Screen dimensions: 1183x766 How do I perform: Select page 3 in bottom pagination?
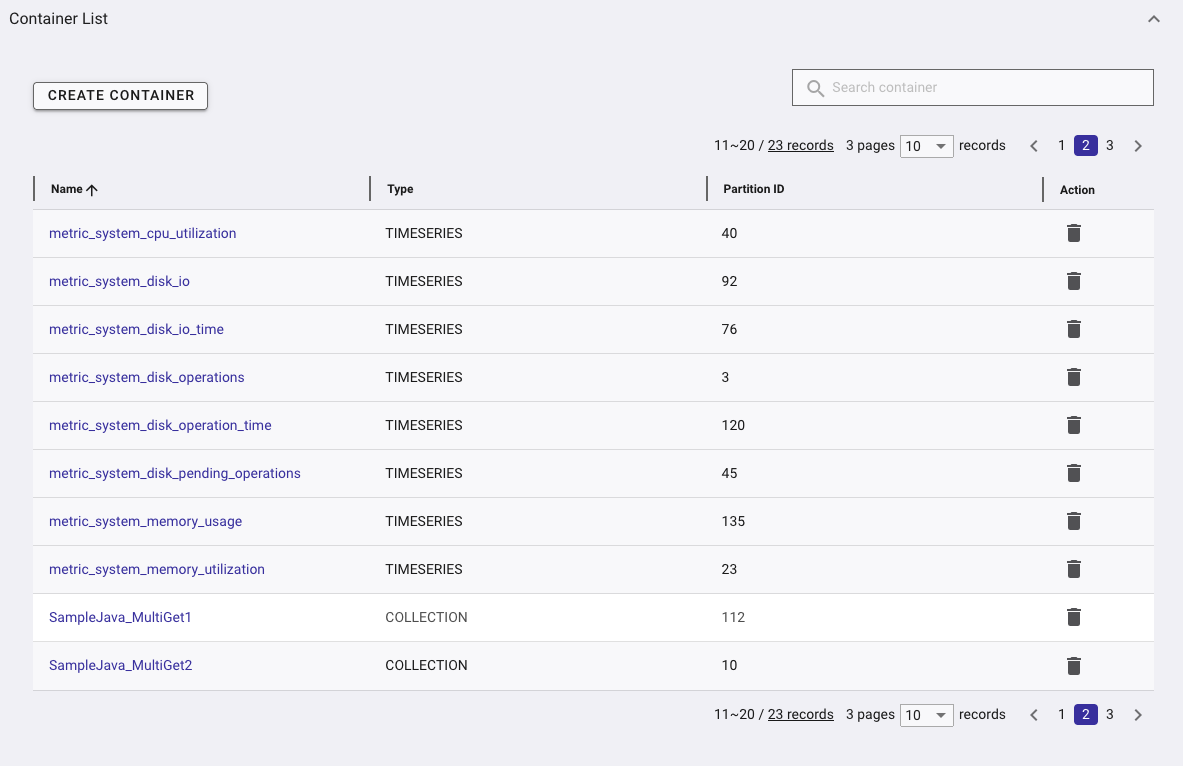(1110, 715)
